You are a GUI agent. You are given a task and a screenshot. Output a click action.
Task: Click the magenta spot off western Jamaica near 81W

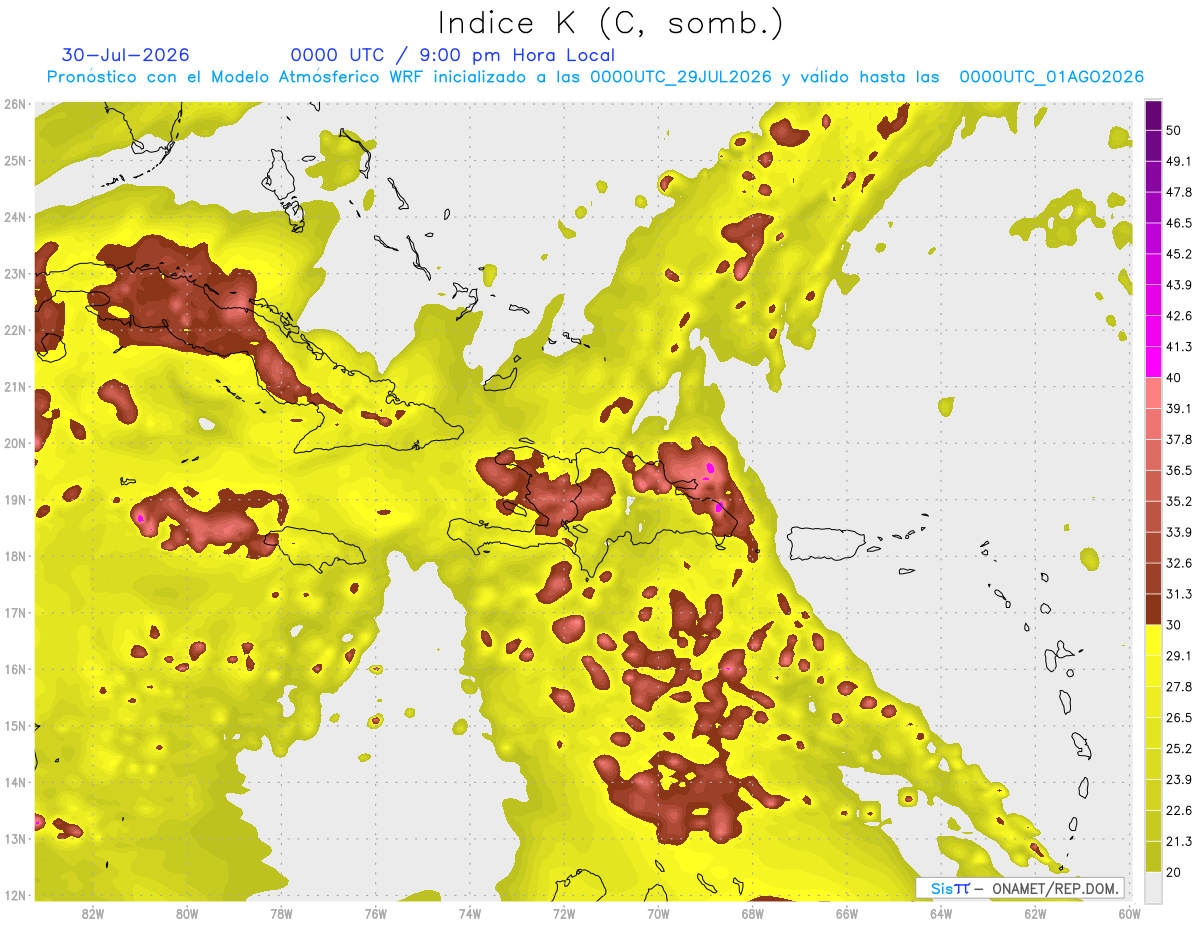(x=141, y=518)
